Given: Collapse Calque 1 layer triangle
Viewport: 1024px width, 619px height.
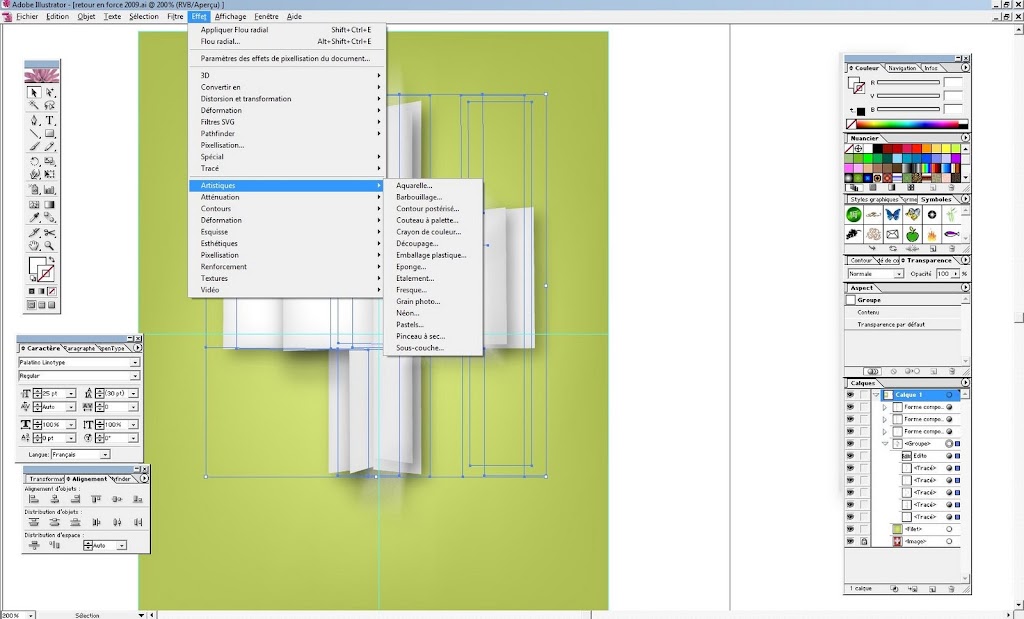Looking at the screenshot, I should [876, 395].
